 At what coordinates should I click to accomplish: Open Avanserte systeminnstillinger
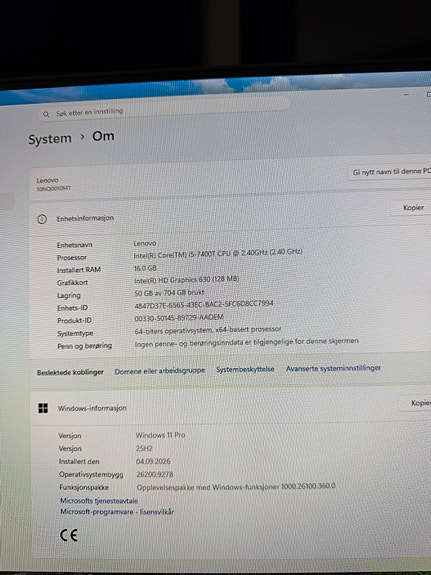(x=333, y=368)
